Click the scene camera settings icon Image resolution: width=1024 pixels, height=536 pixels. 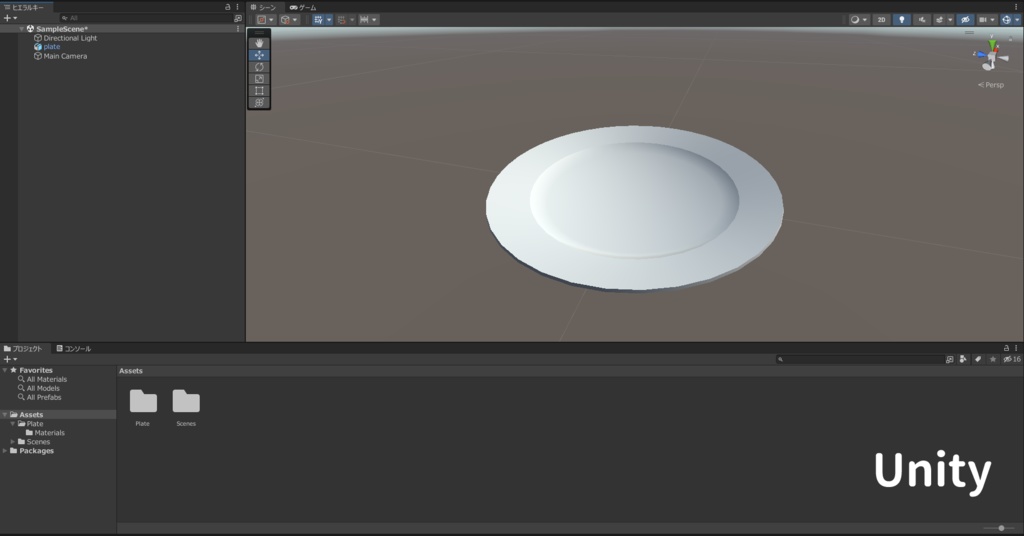click(x=983, y=20)
